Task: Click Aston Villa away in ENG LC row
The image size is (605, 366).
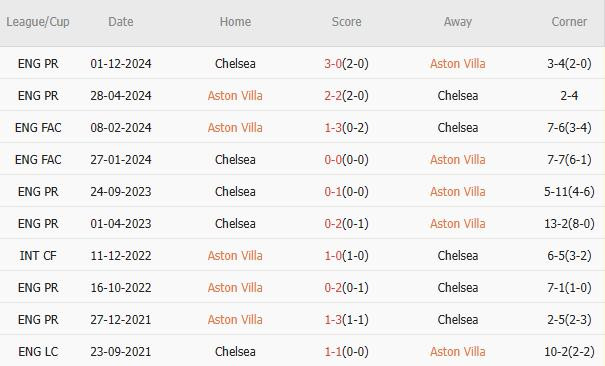Action: click(x=458, y=352)
